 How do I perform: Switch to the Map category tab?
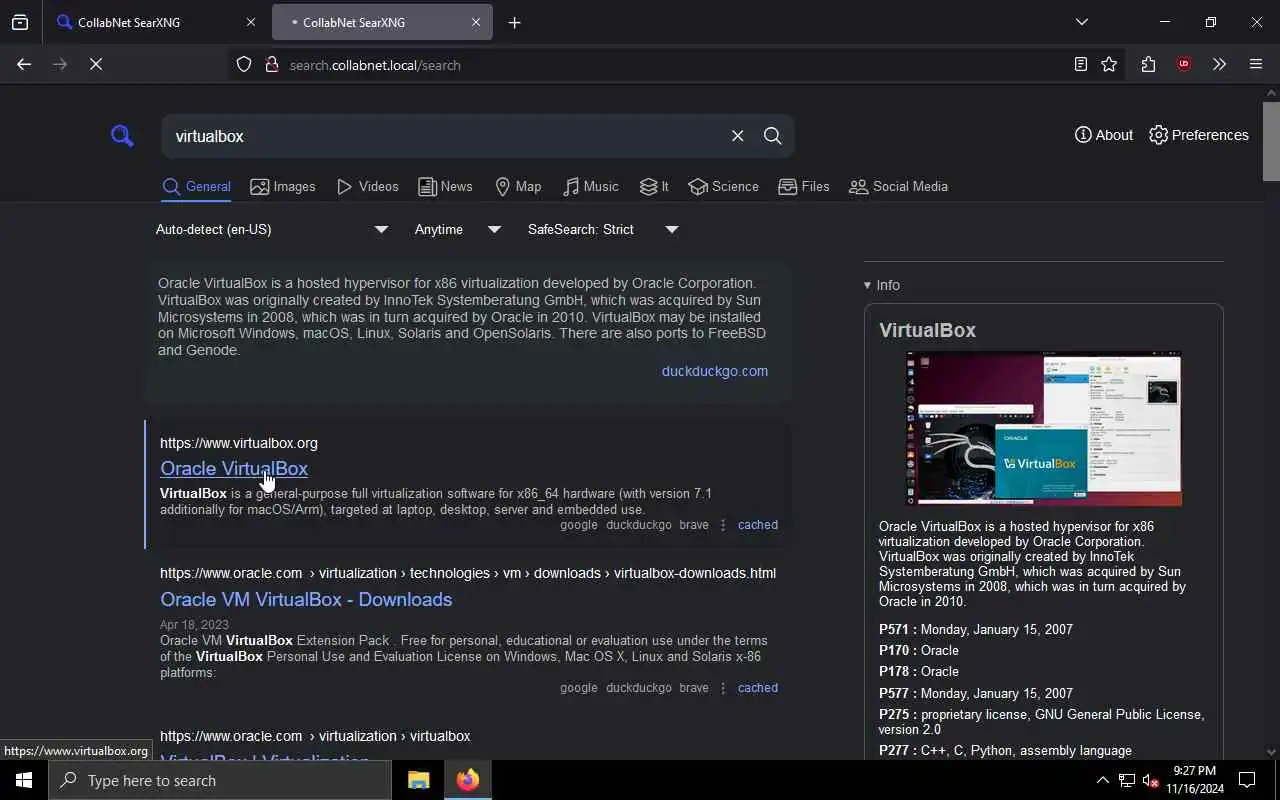point(518,187)
